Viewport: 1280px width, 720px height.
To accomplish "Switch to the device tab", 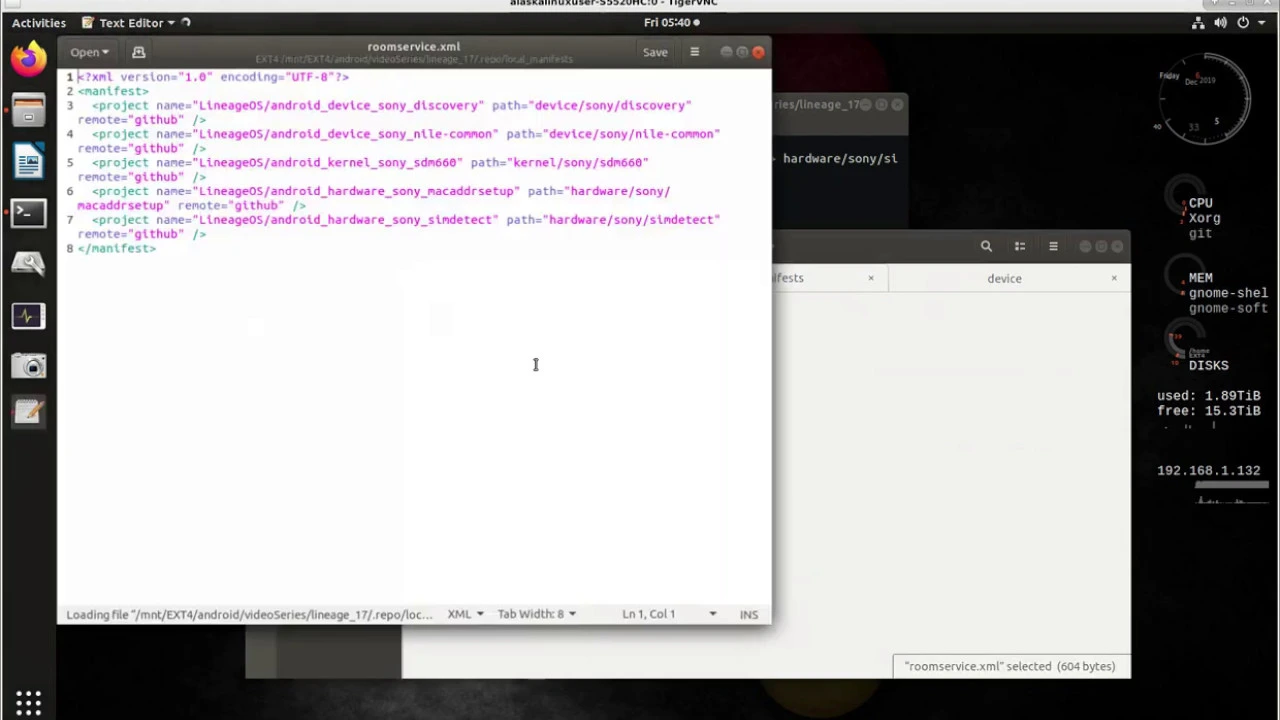I will tap(1004, 278).
